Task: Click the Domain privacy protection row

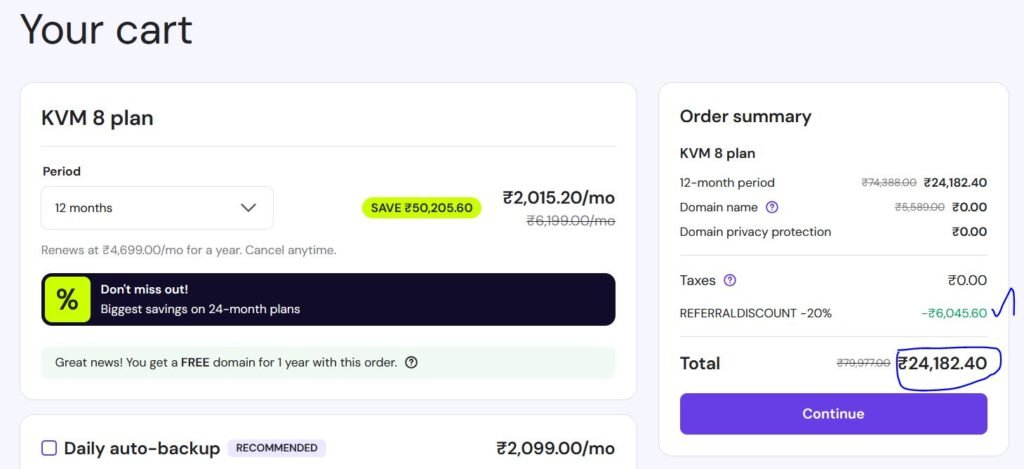Action: pos(755,232)
